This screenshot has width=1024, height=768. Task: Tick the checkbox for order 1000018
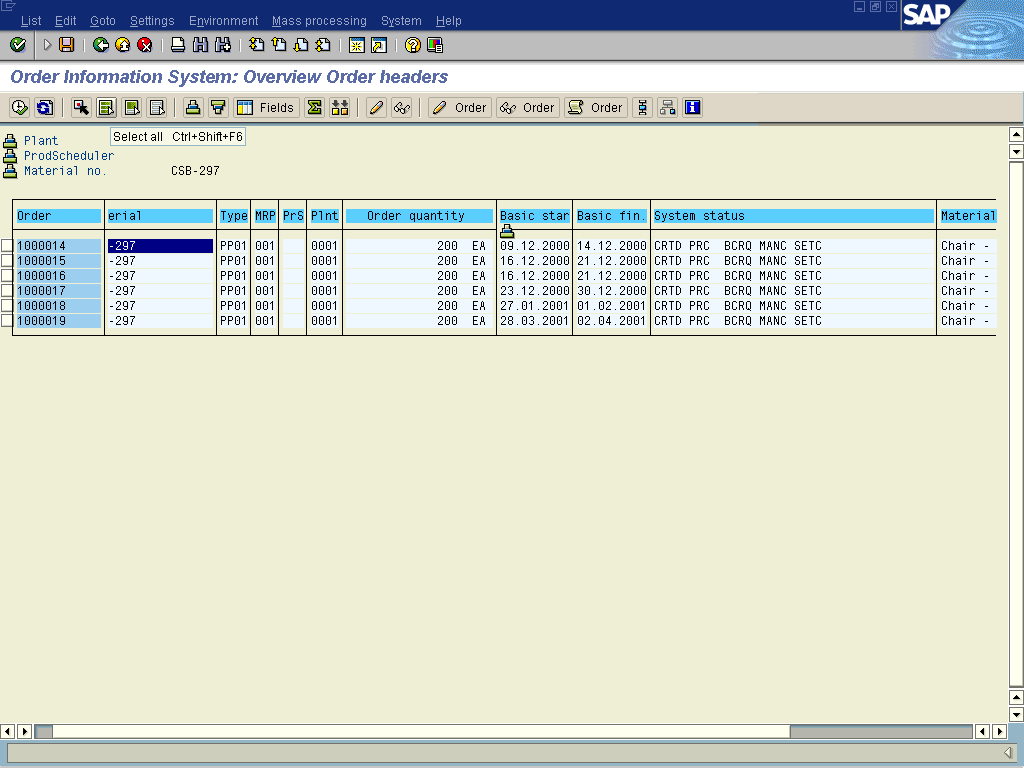[x=7, y=306]
